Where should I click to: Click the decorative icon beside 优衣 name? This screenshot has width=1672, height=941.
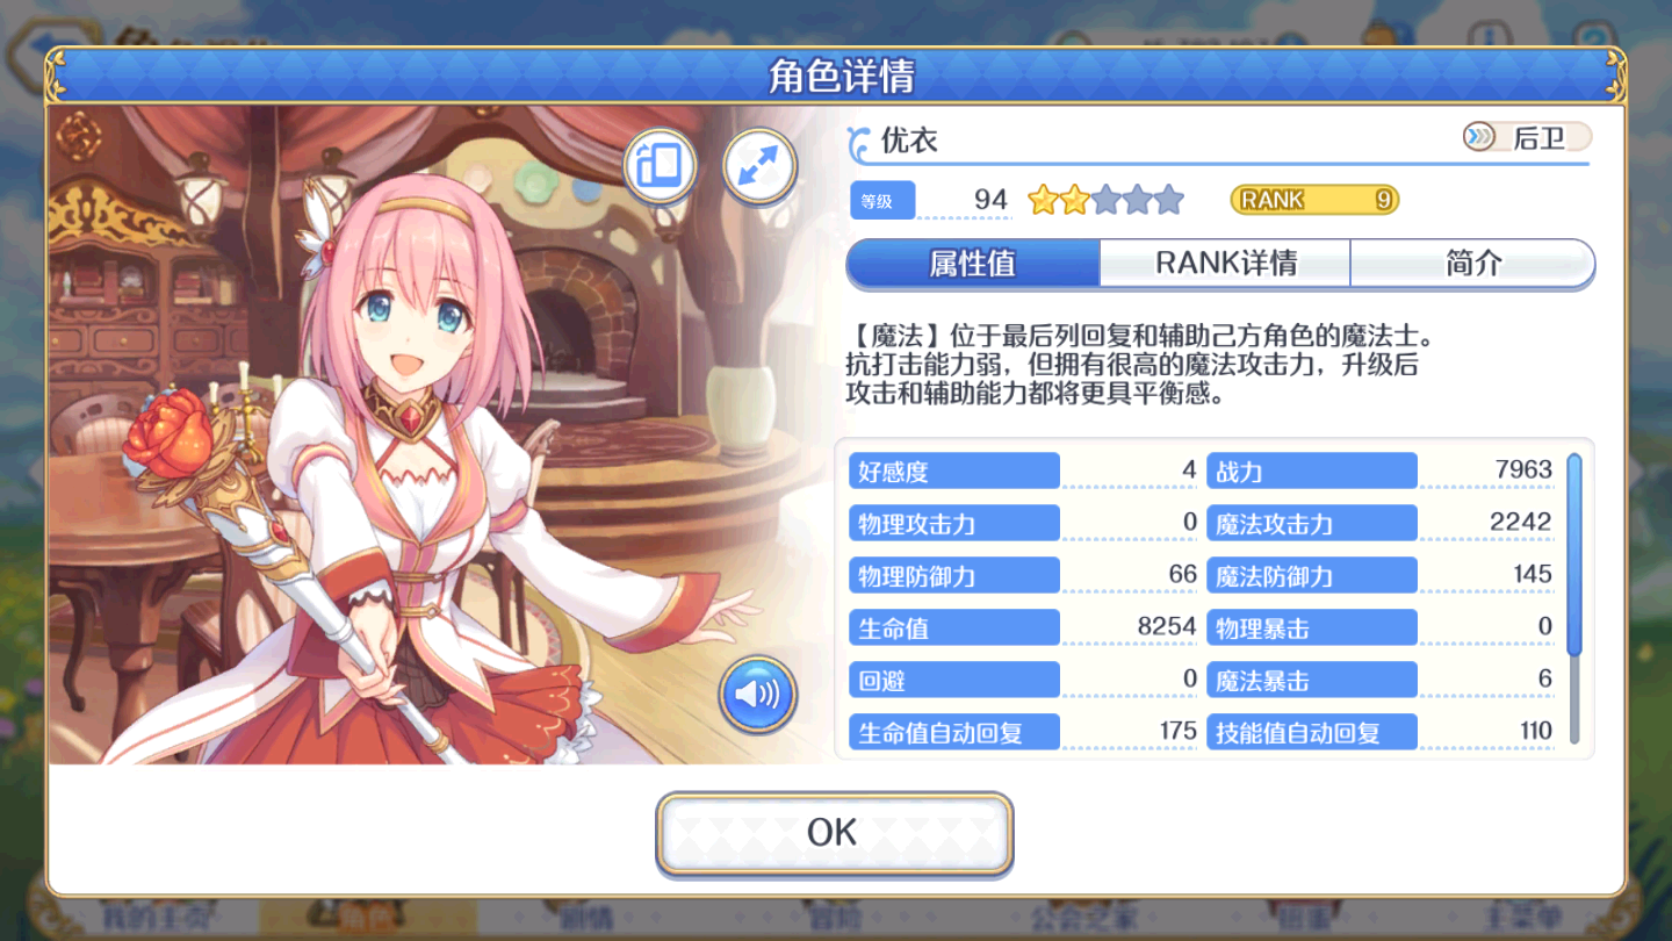(858, 143)
